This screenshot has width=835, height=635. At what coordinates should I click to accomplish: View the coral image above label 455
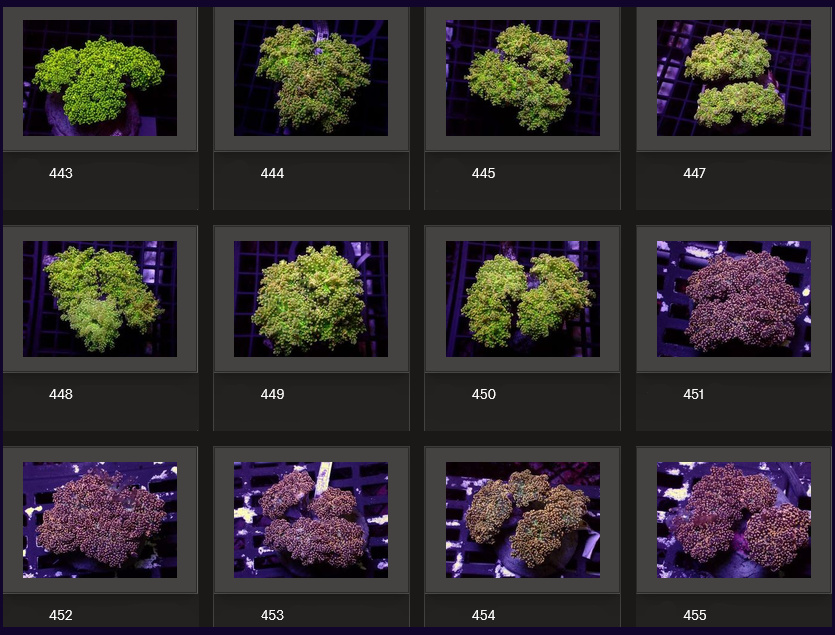tap(734, 520)
